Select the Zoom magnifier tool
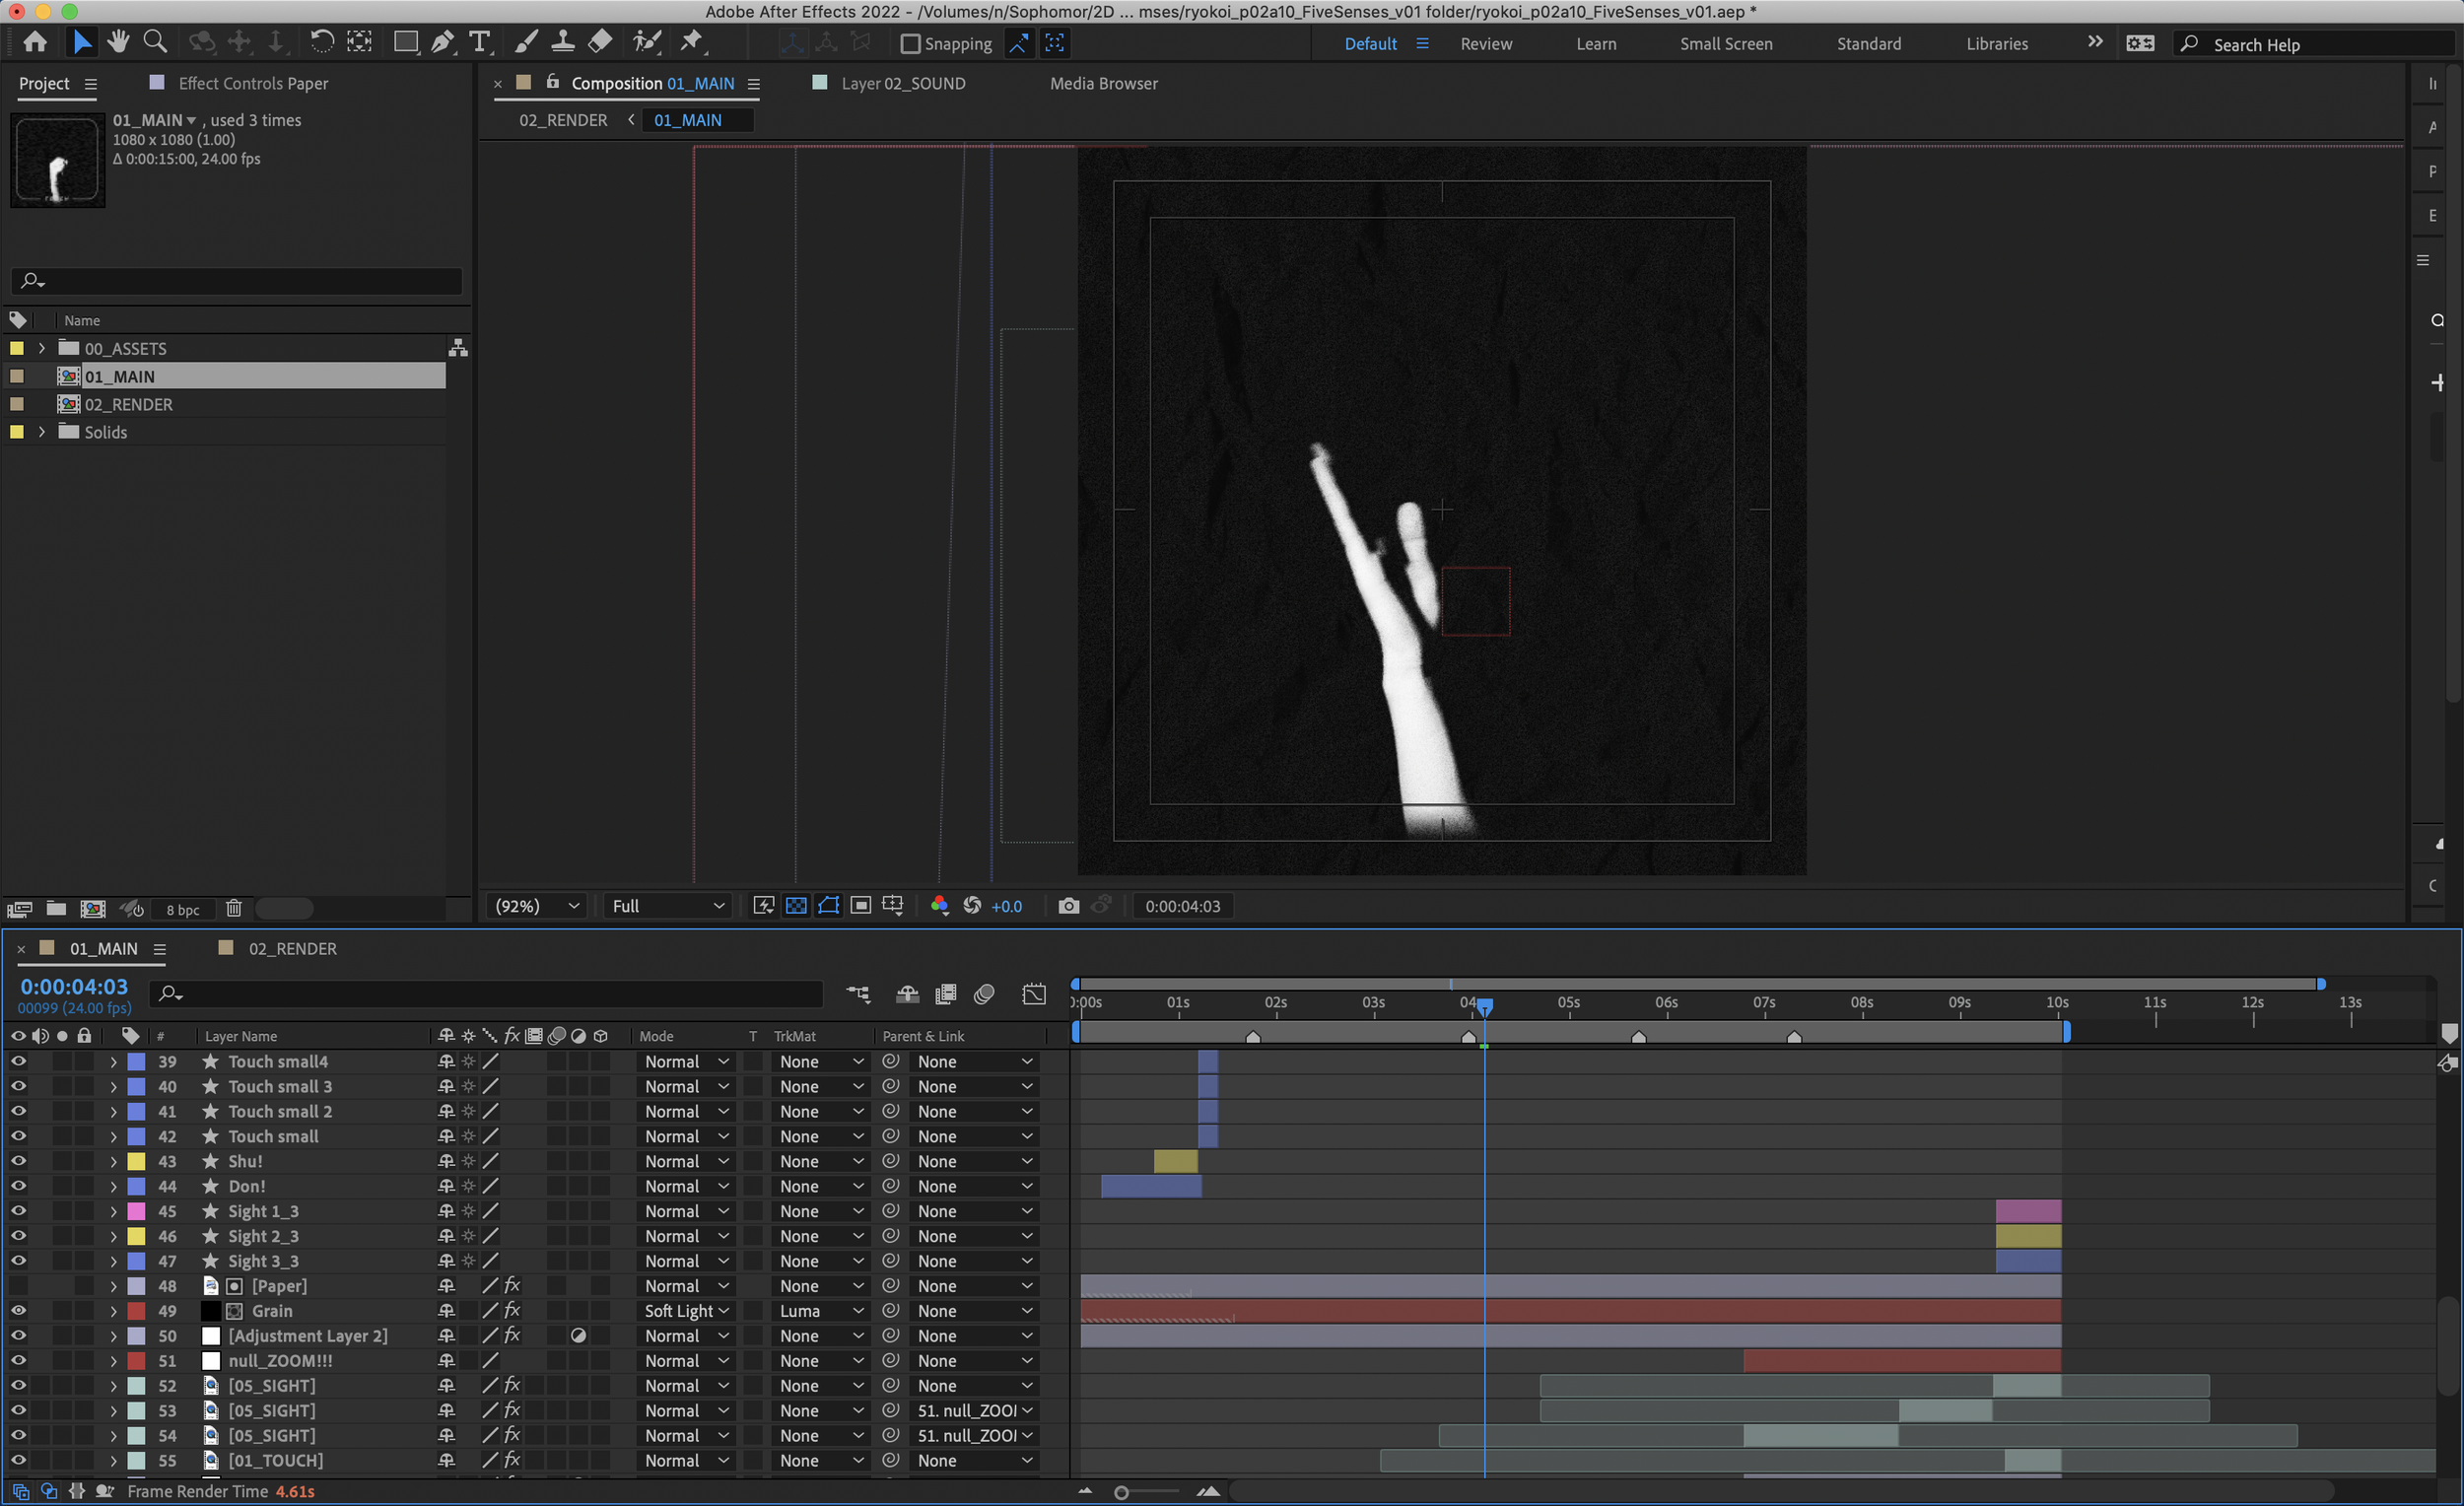The height and width of the screenshot is (1506, 2464). [x=155, y=42]
